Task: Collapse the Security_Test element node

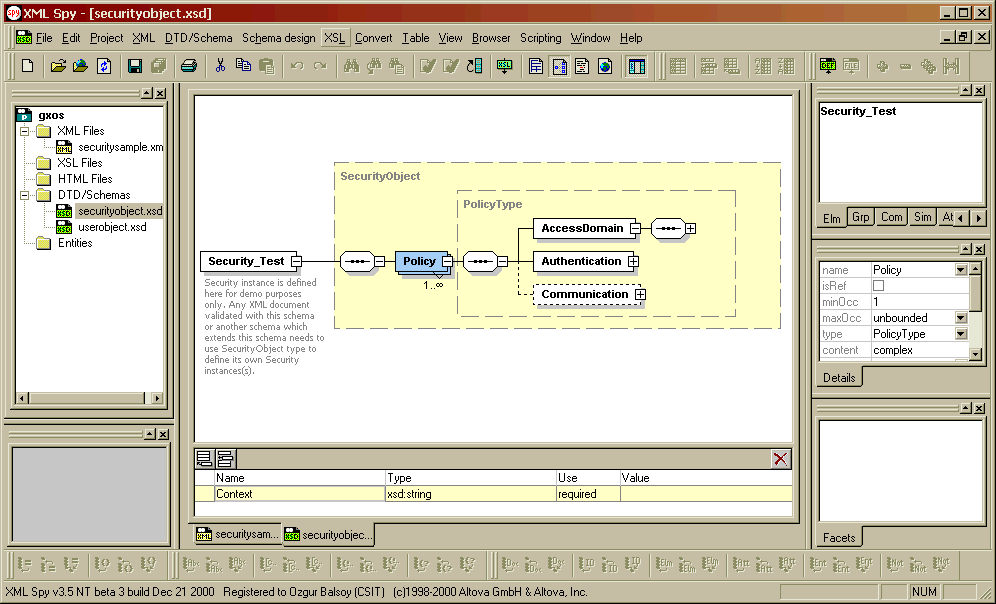Action: [x=296, y=261]
